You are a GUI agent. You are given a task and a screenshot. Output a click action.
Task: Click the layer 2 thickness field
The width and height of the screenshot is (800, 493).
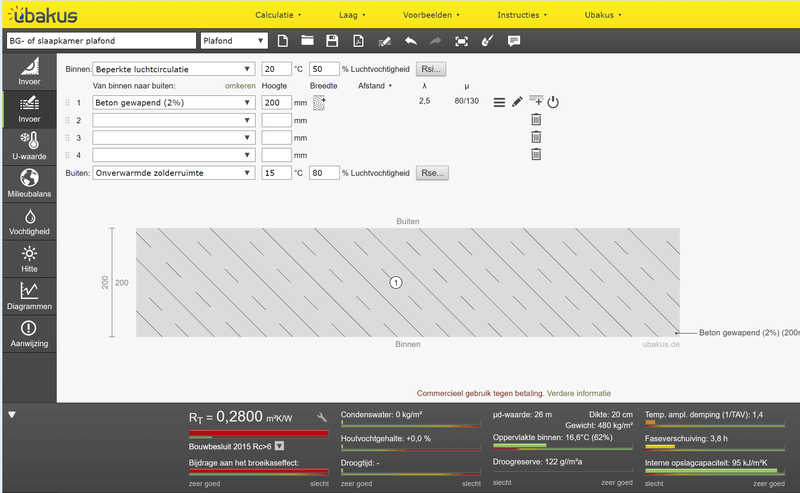pyautogui.click(x=276, y=120)
